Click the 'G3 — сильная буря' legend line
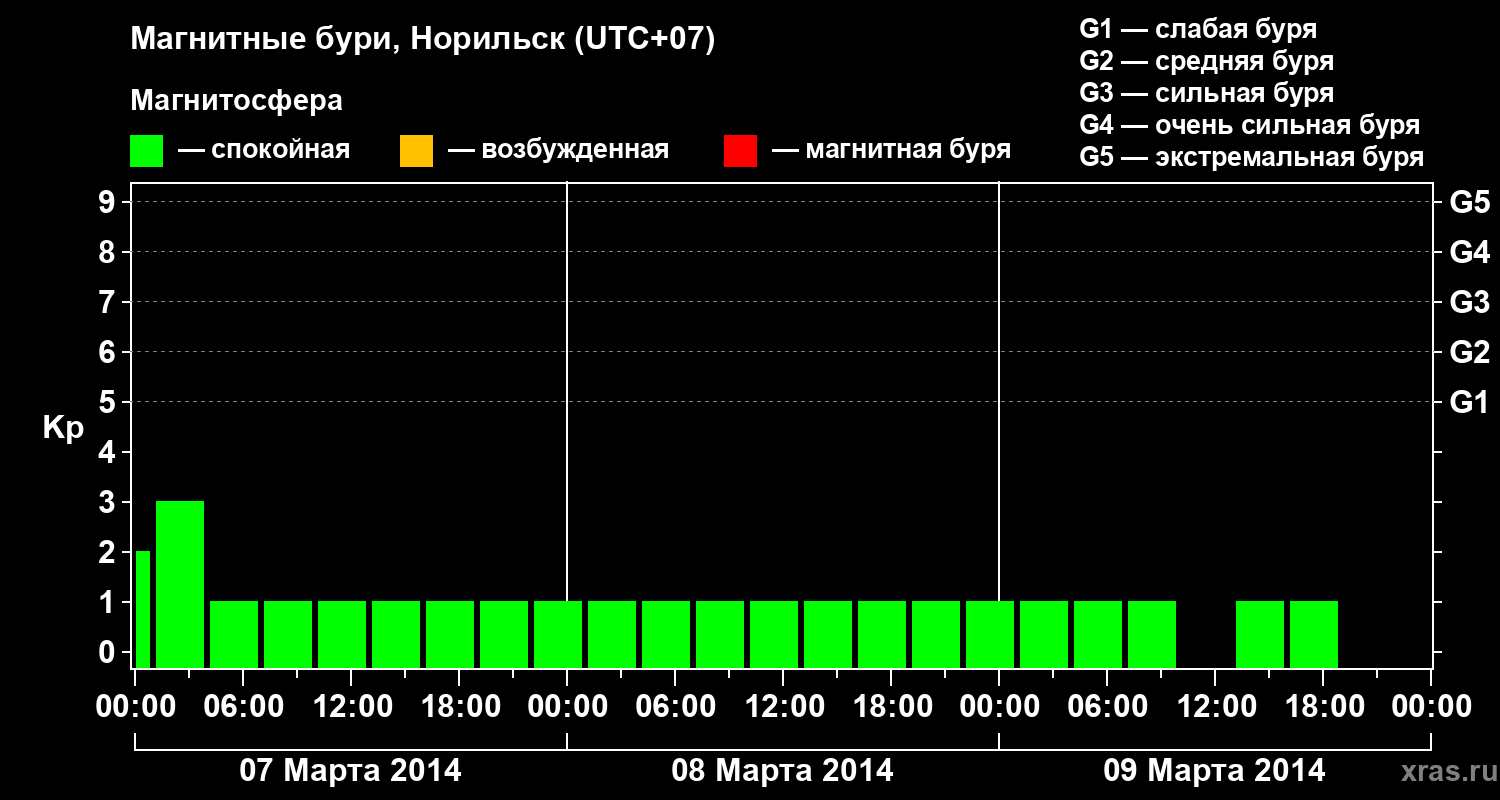The width and height of the screenshot is (1500, 800). tap(1207, 93)
